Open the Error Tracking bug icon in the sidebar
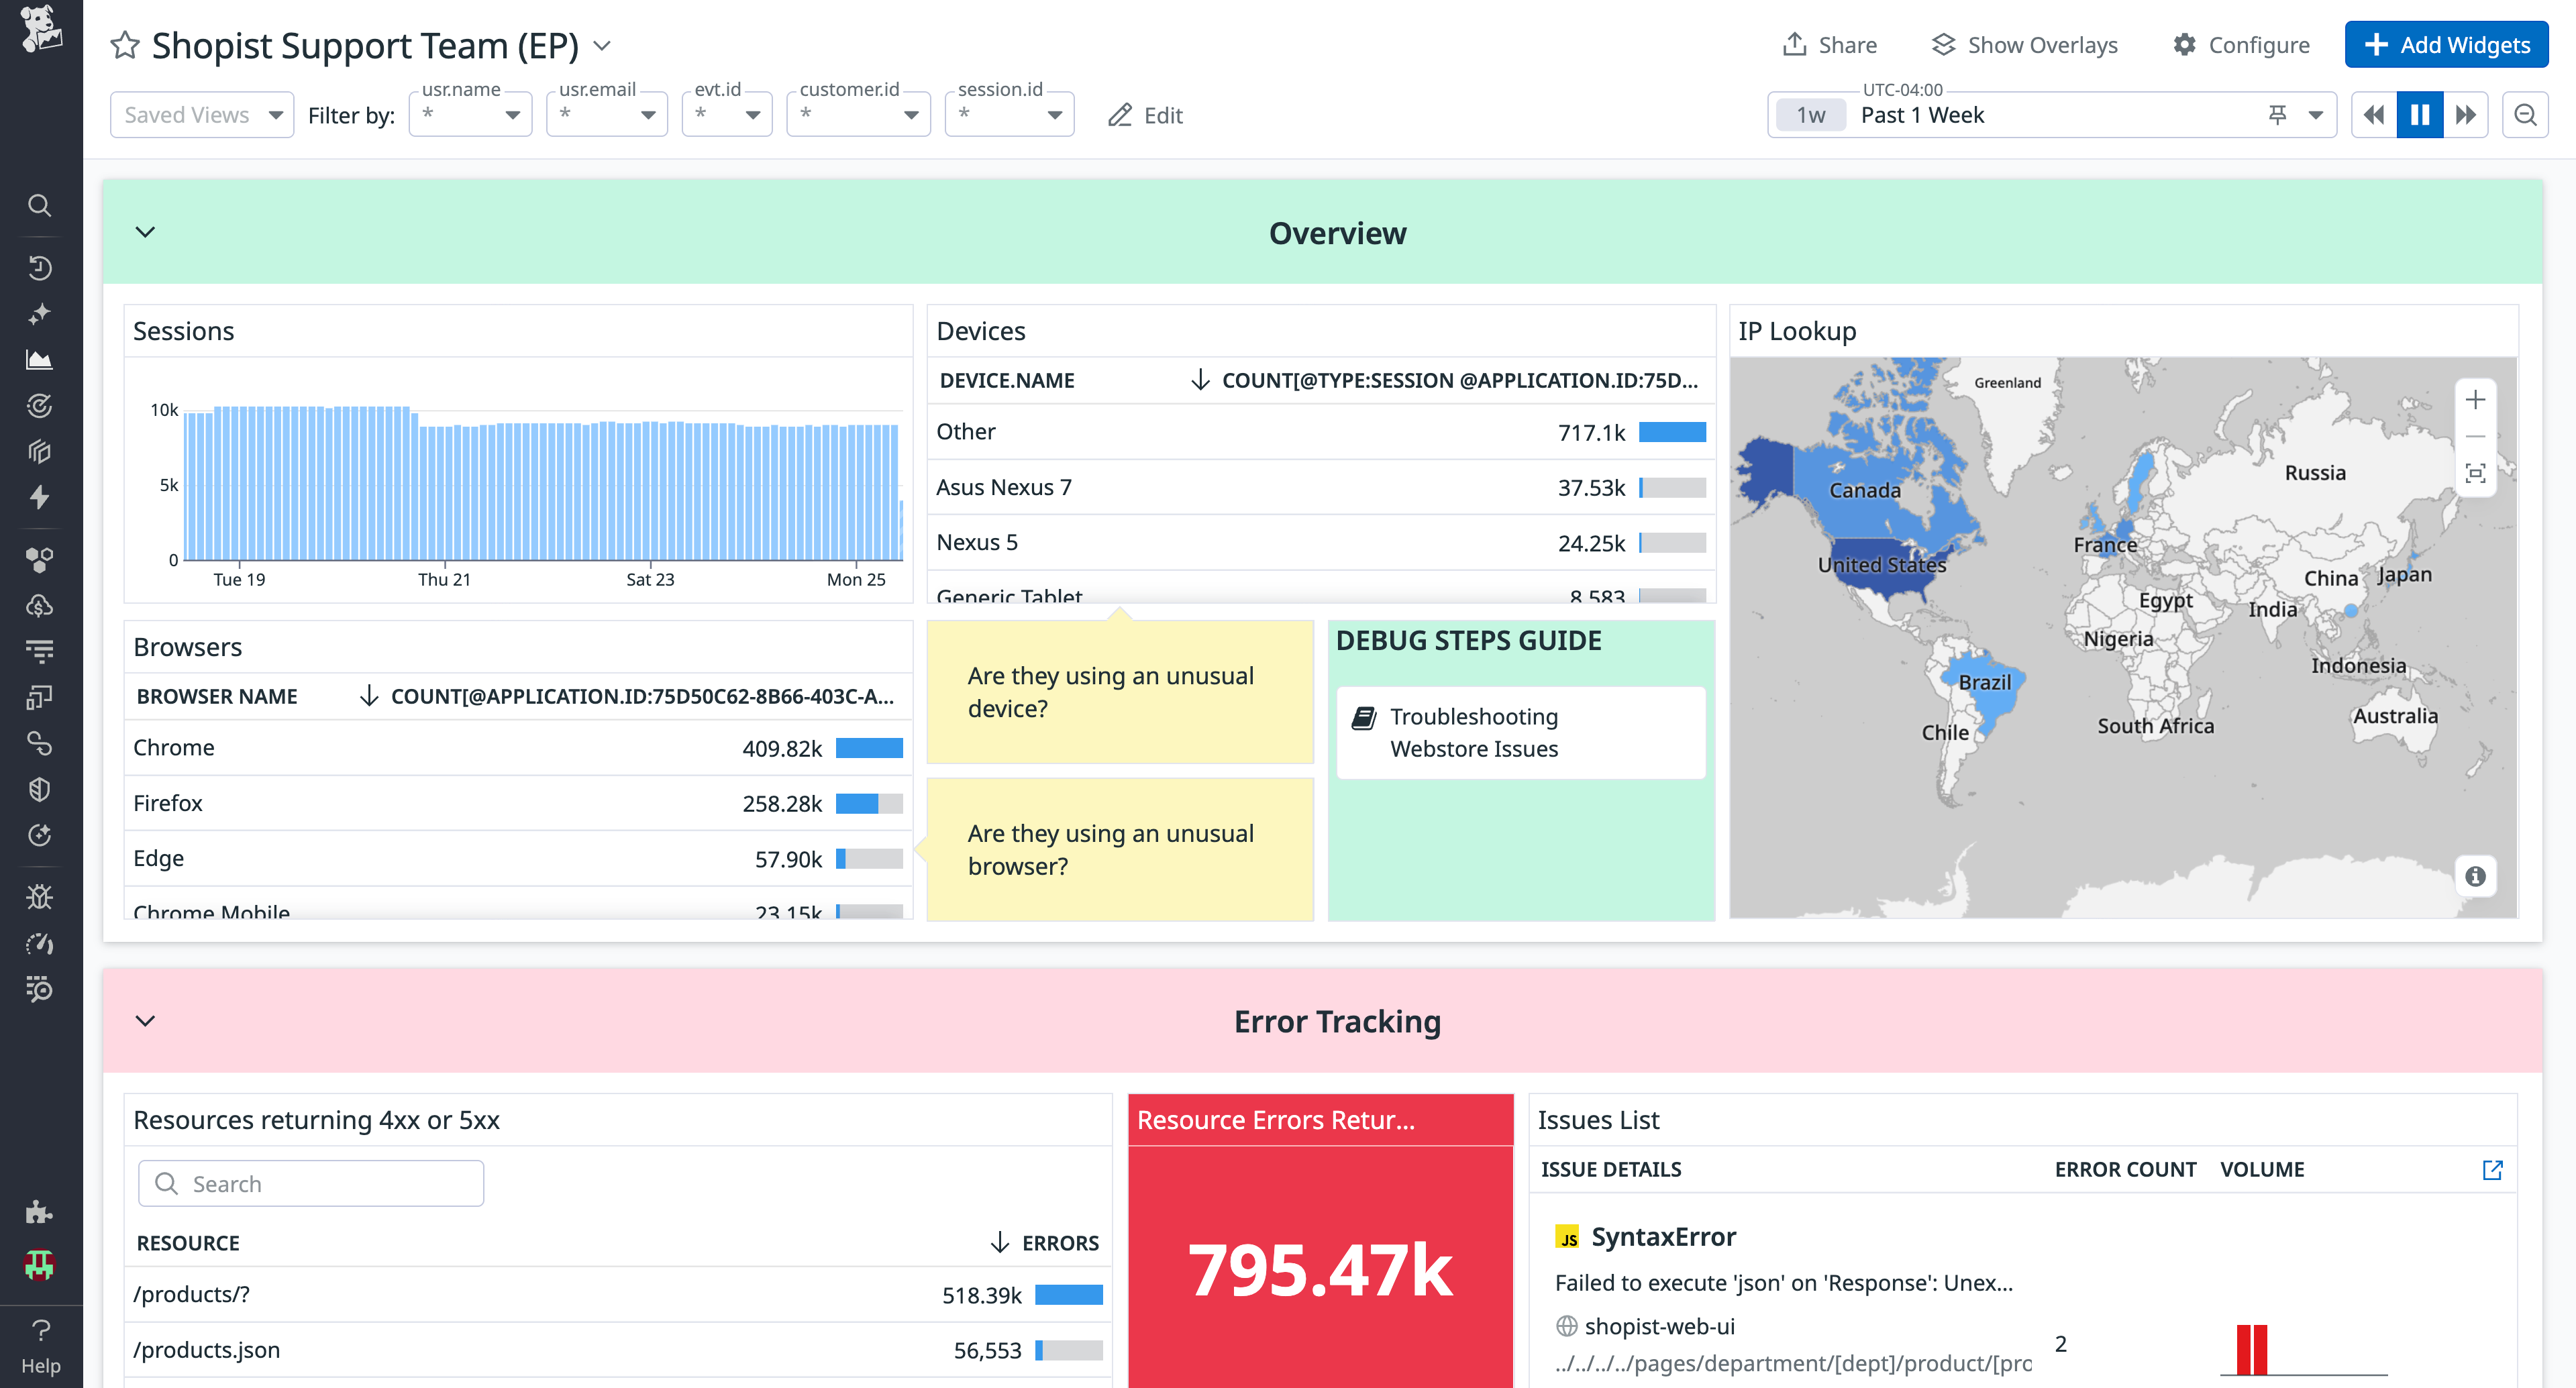This screenshot has height=1388, width=2576. point(40,896)
